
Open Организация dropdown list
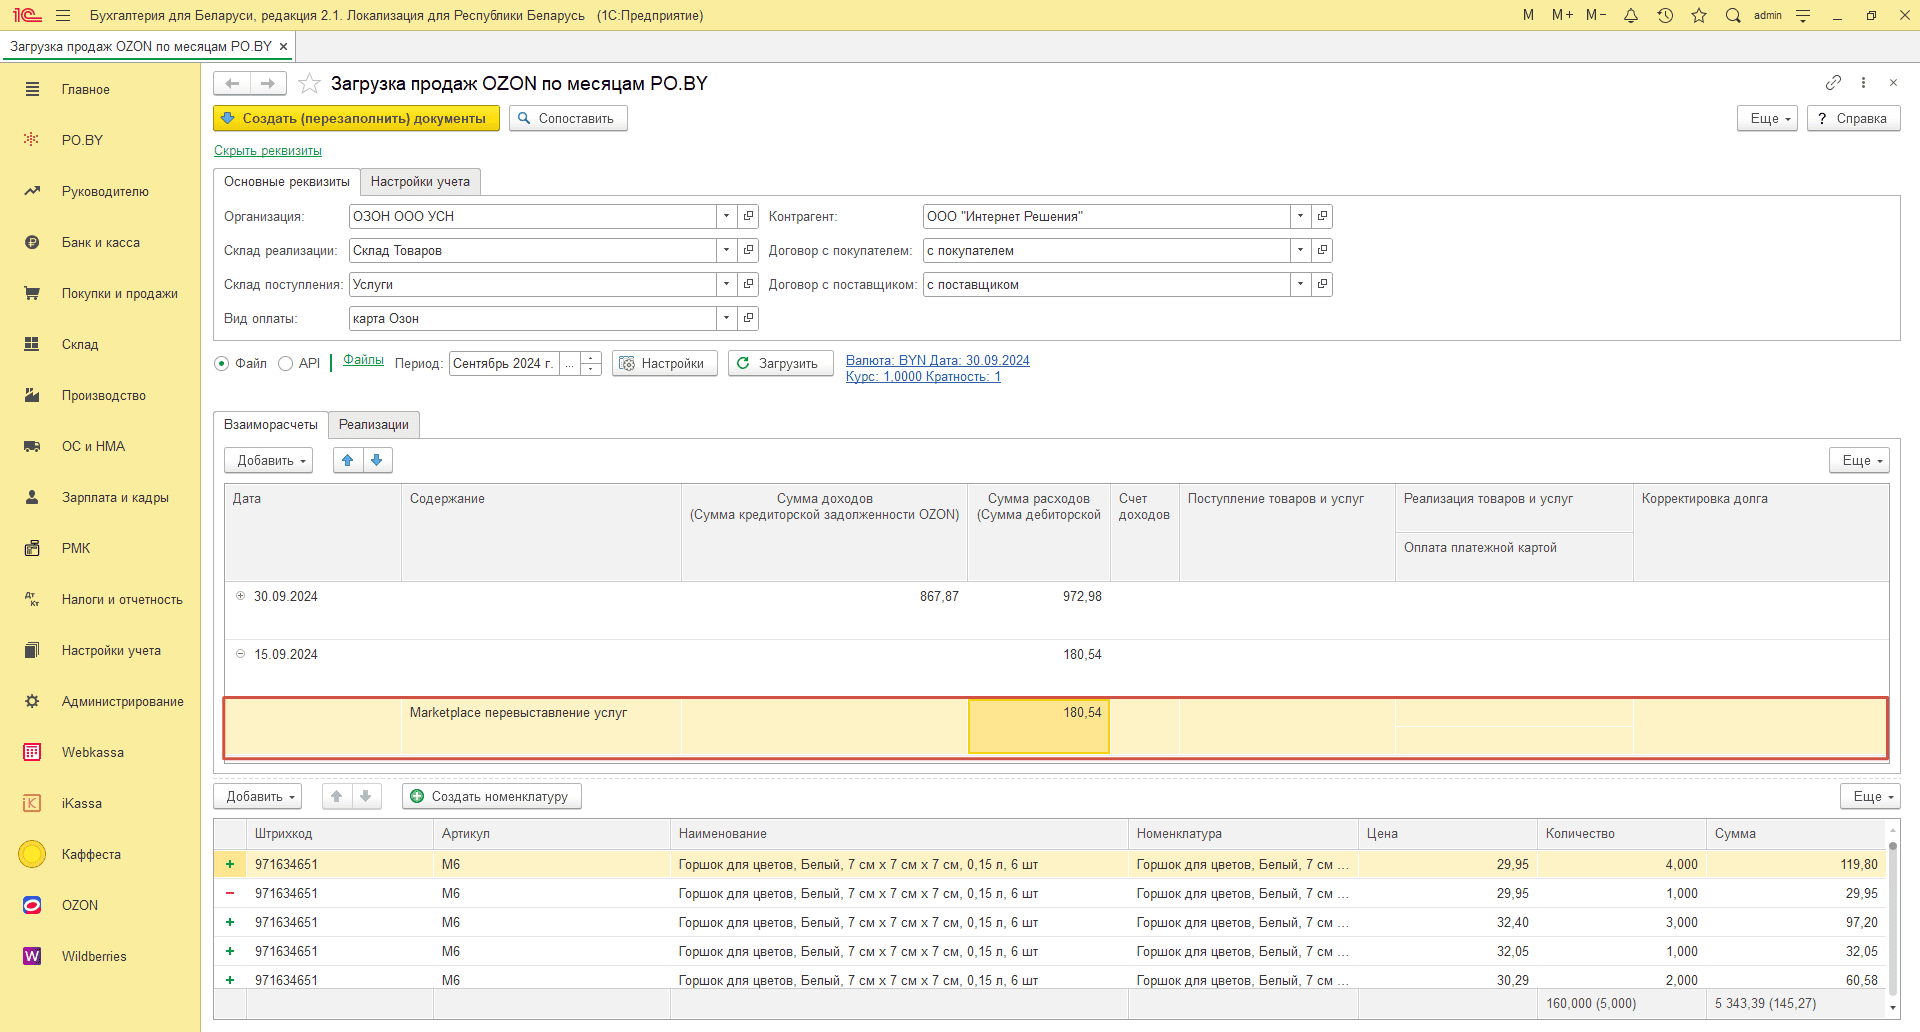click(727, 216)
